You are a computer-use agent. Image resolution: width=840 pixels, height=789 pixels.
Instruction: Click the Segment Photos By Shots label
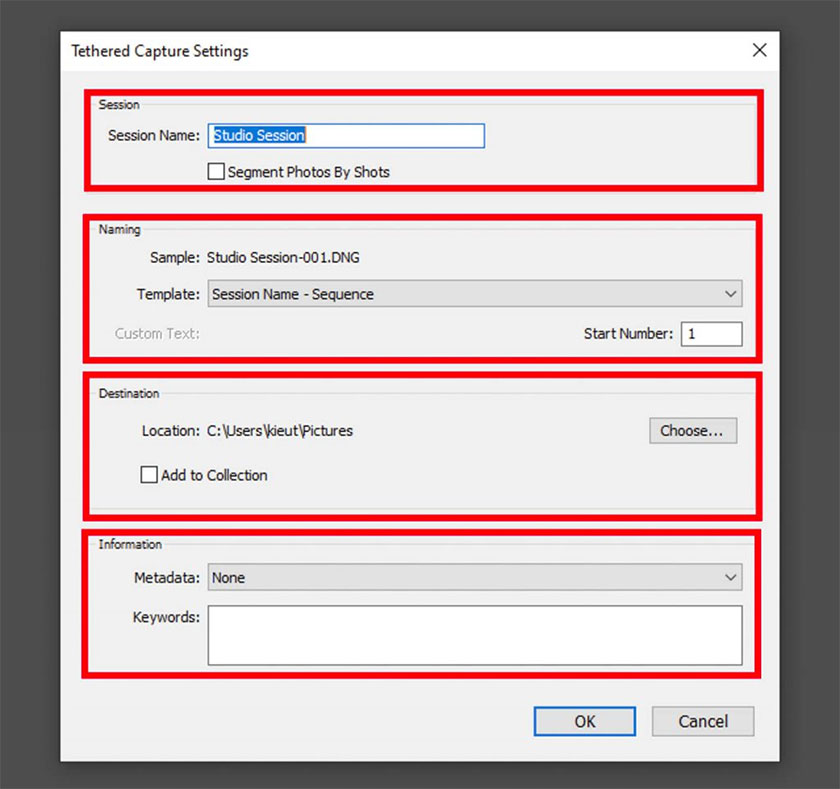(309, 172)
